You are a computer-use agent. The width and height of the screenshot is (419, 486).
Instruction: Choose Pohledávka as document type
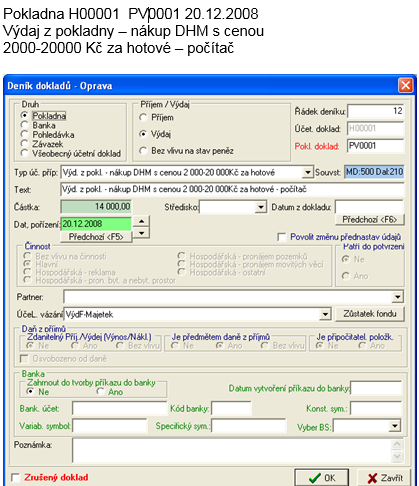(24, 134)
